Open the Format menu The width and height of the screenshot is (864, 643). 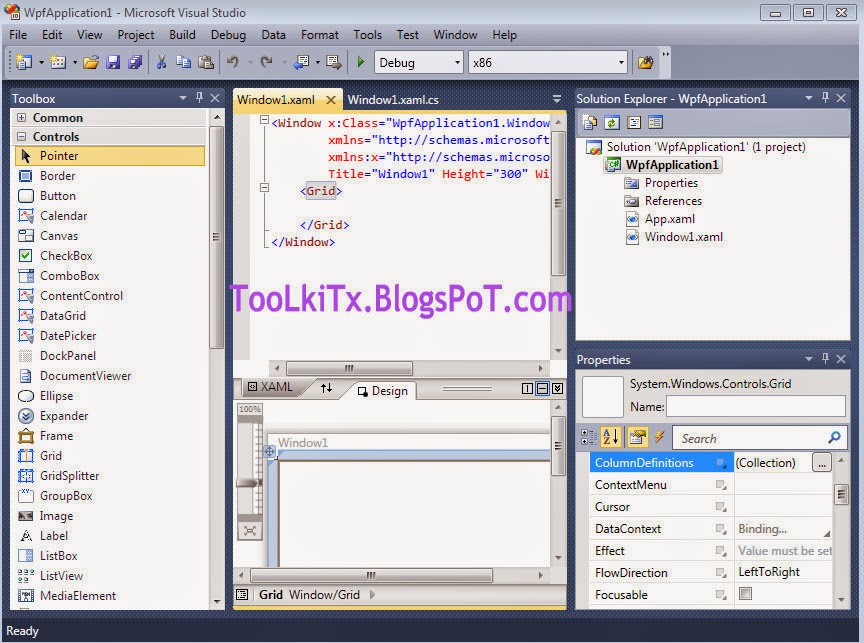pos(320,35)
